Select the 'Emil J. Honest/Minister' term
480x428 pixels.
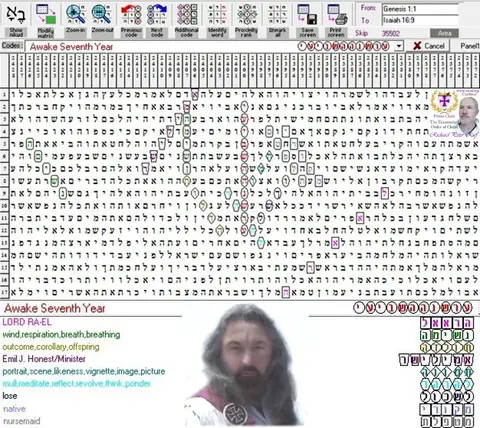(44, 359)
